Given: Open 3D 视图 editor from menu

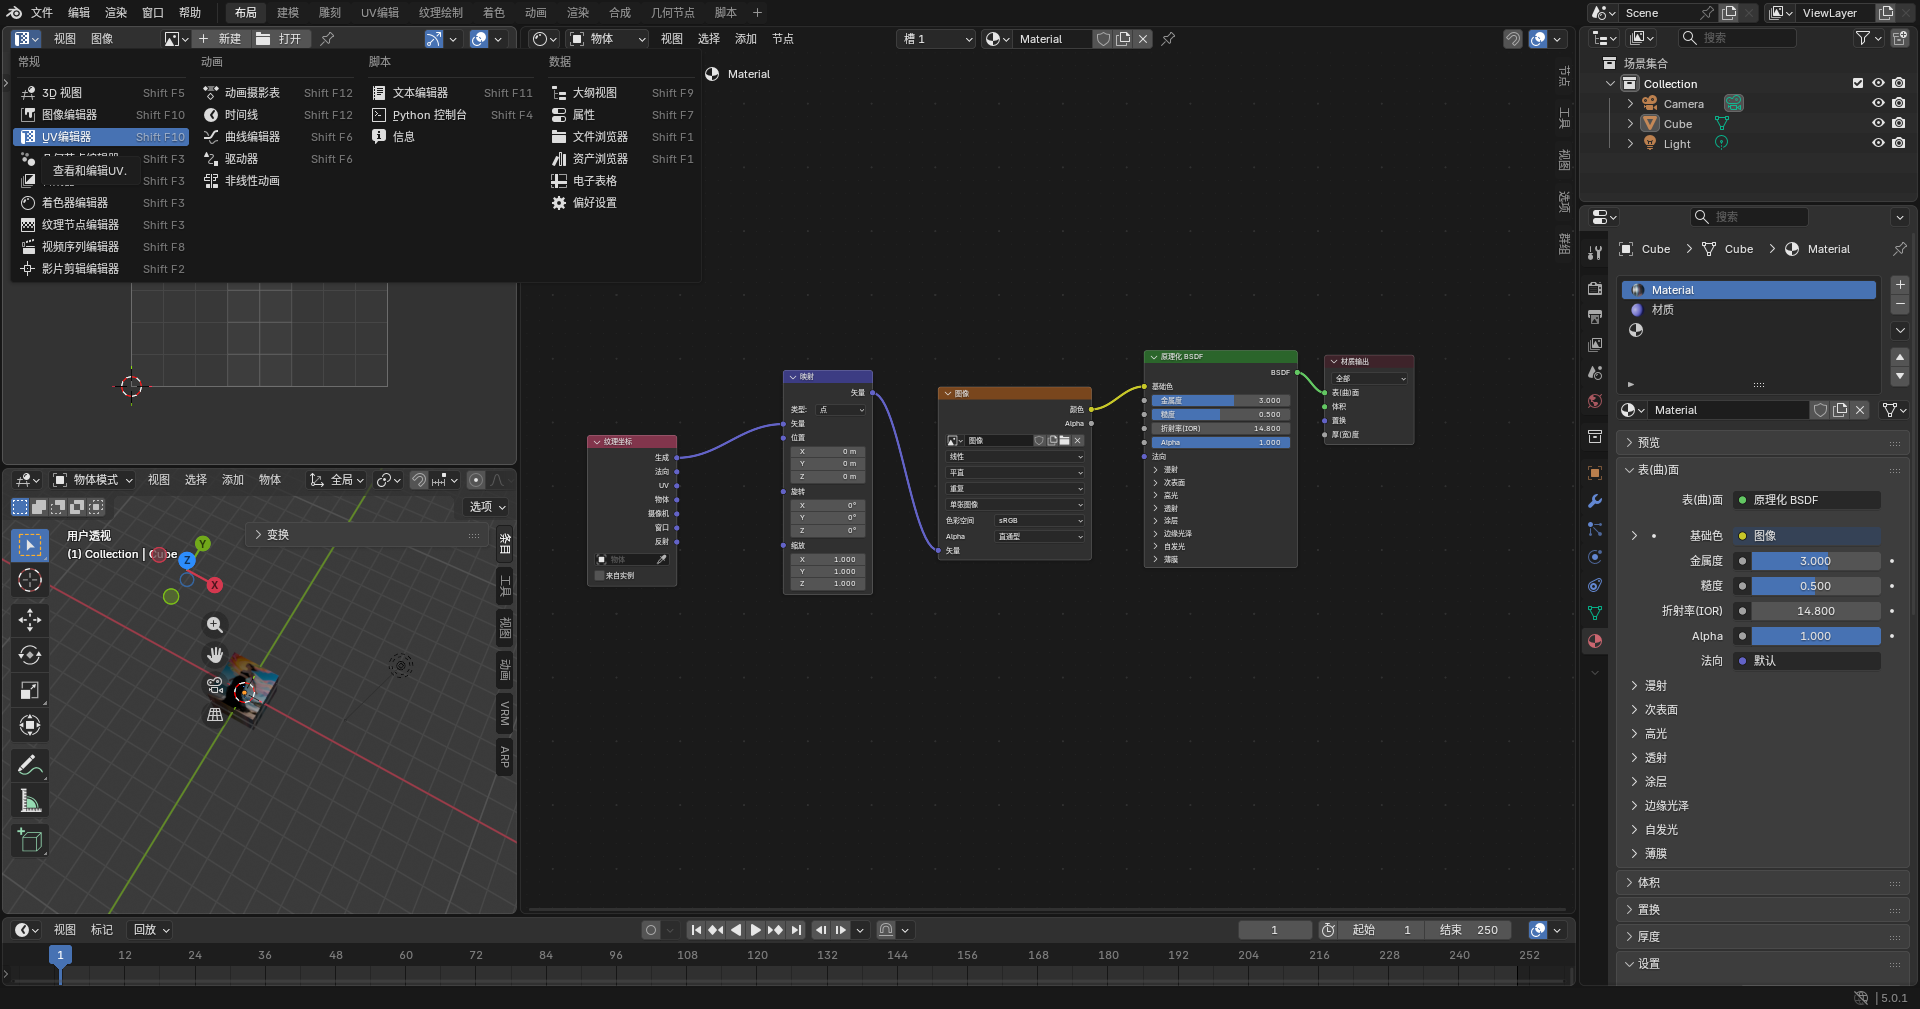Looking at the screenshot, I should point(102,93).
